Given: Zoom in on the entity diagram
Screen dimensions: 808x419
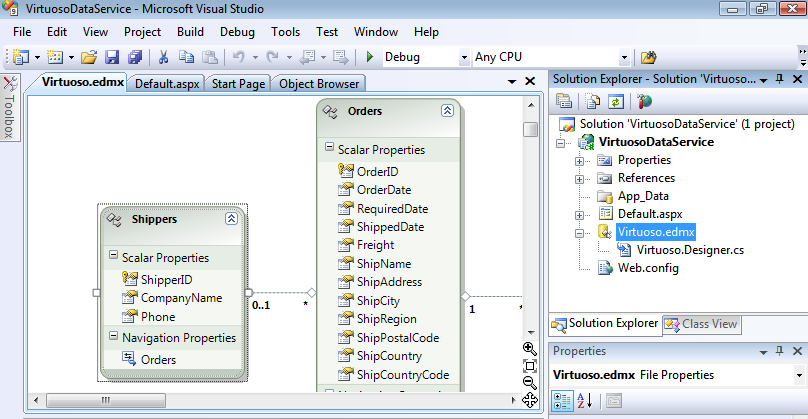Looking at the screenshot, I should [530, 349].
